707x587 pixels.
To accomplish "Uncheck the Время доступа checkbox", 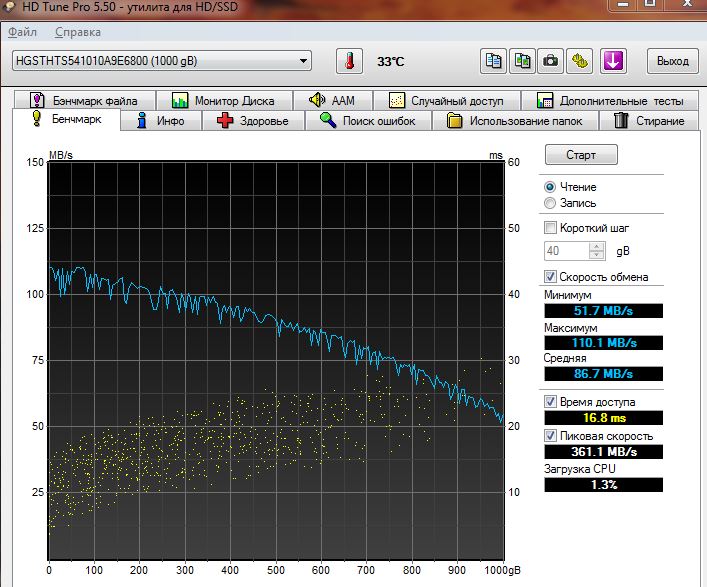I will coord(550,401).
